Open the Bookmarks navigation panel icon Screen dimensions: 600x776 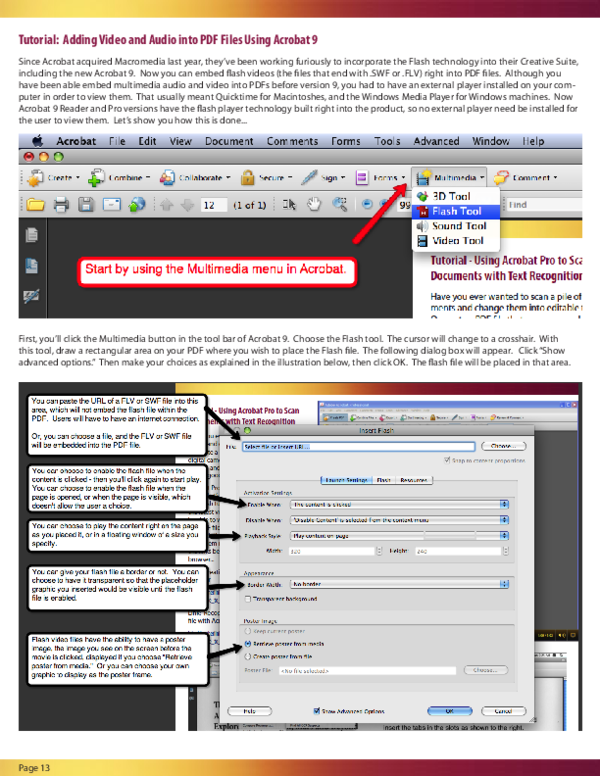point(31,266)
